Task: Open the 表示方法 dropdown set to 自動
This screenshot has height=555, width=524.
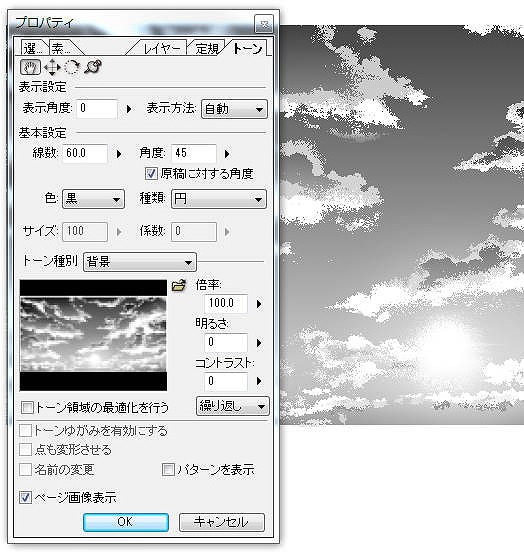Action: click(x=234, y=109)
